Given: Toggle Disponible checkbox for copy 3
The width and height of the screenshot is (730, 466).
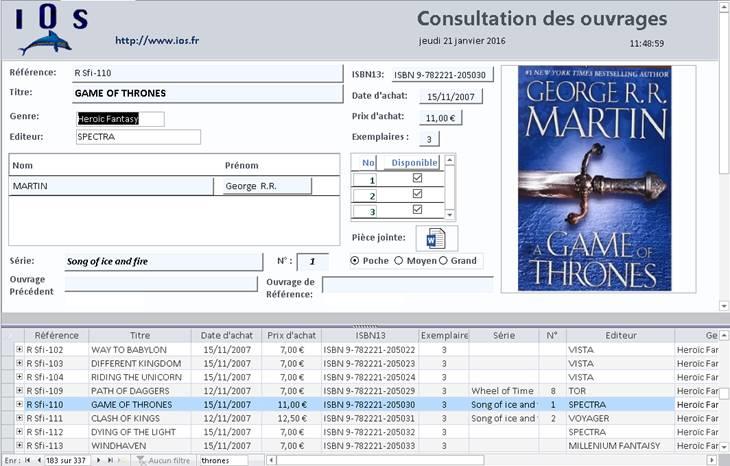Looking at the screenshot, I should click(x=418, y=209).
